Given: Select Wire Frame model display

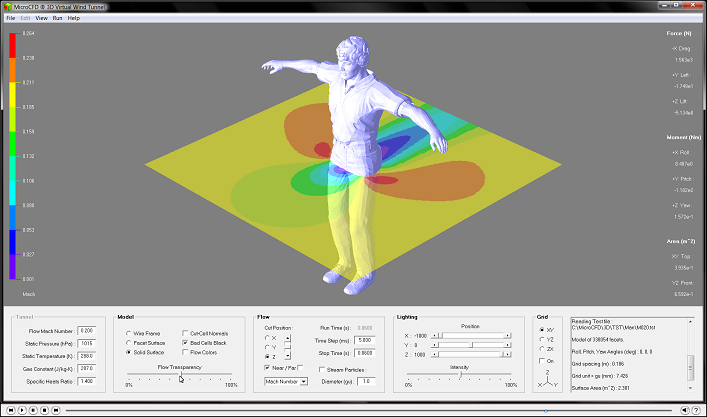Looking at the screenshot, I should [129, 334].
